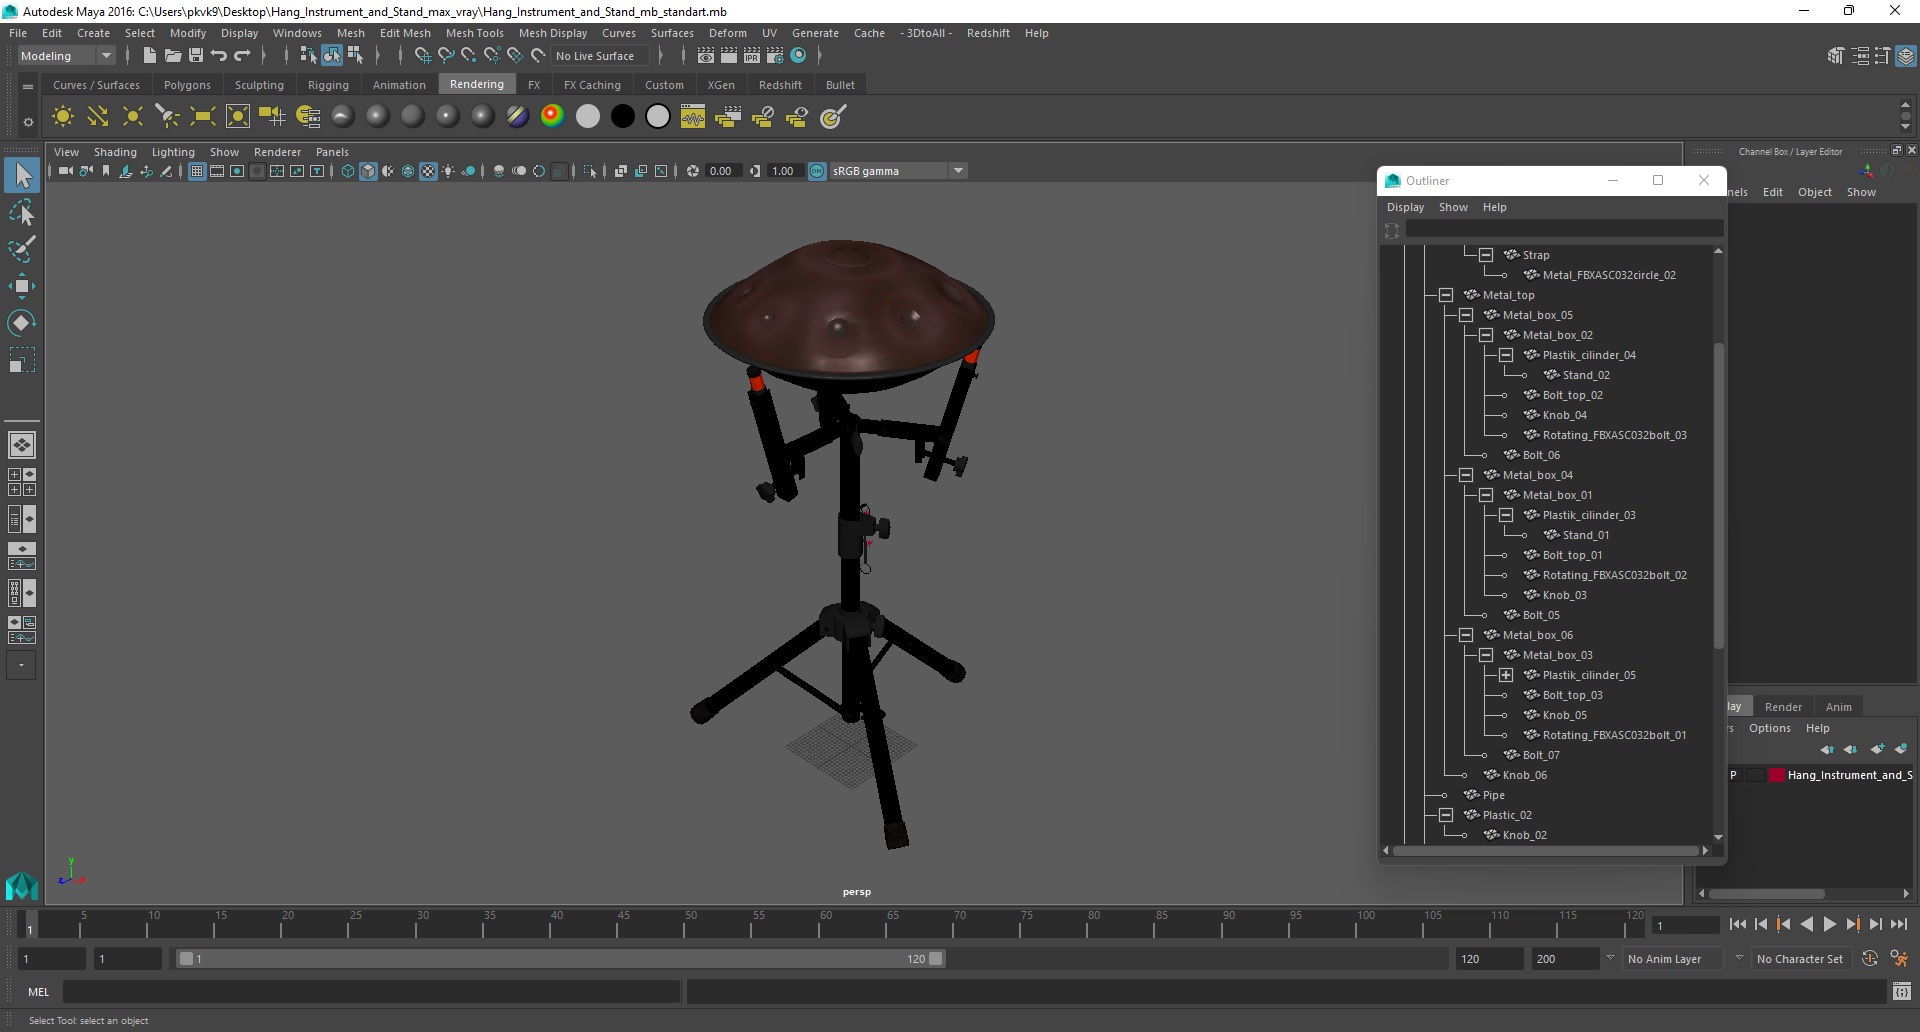Toggle use all lights in viewport

[x=448, y=171]
